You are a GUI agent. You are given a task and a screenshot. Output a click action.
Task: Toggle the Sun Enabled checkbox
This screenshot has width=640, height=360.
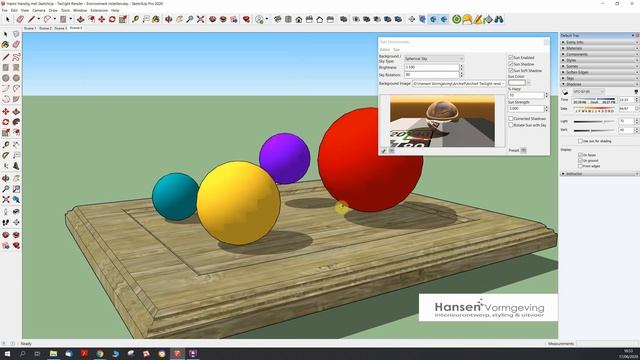(x=511, y=58)
